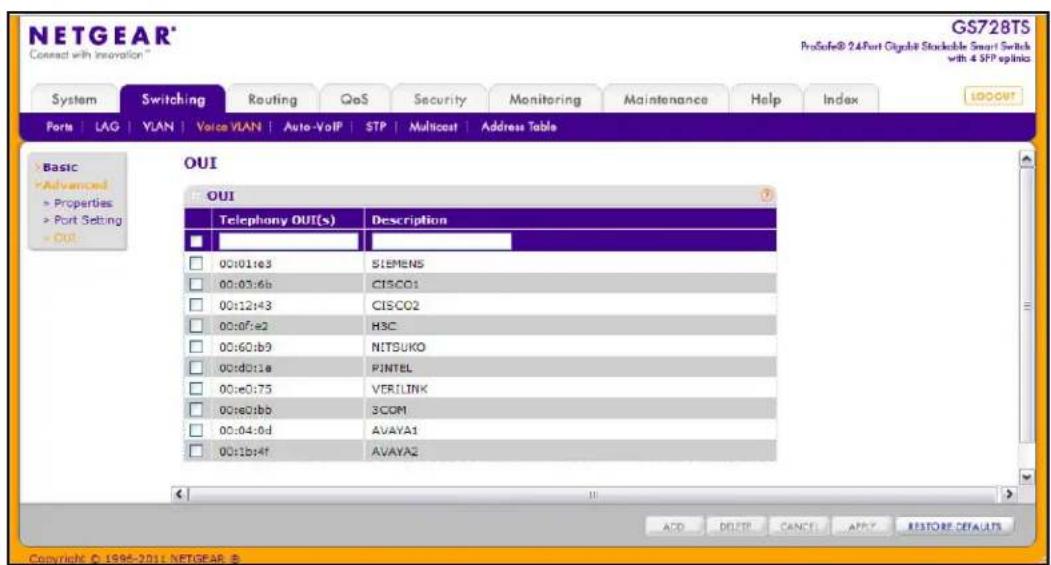This screenshot has height=565, width=1051.
Task: Click the Telephony OUI(s) input field
Action: (288, 241)
